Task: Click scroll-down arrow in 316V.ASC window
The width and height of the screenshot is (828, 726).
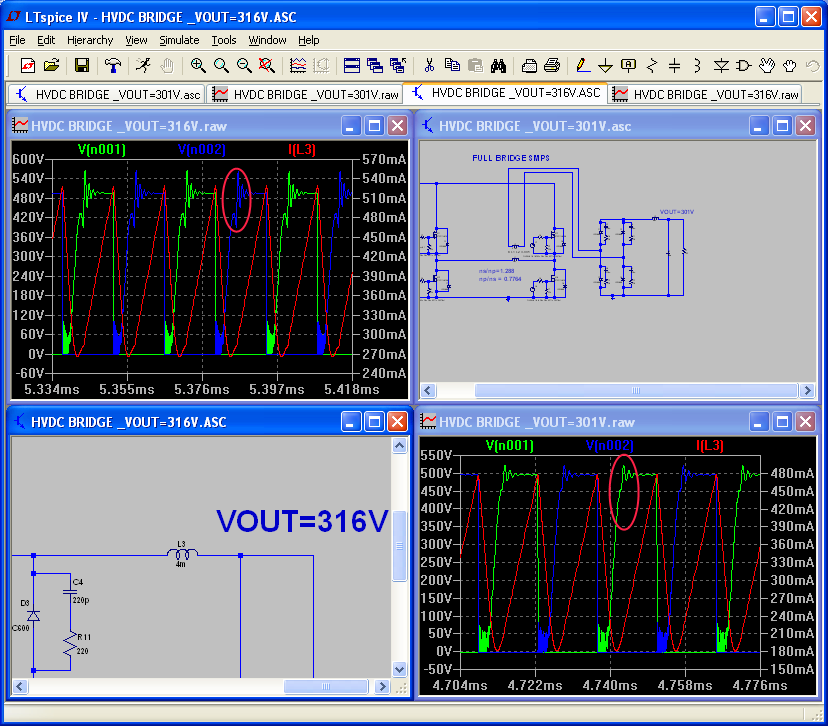Action: point(400,670)
